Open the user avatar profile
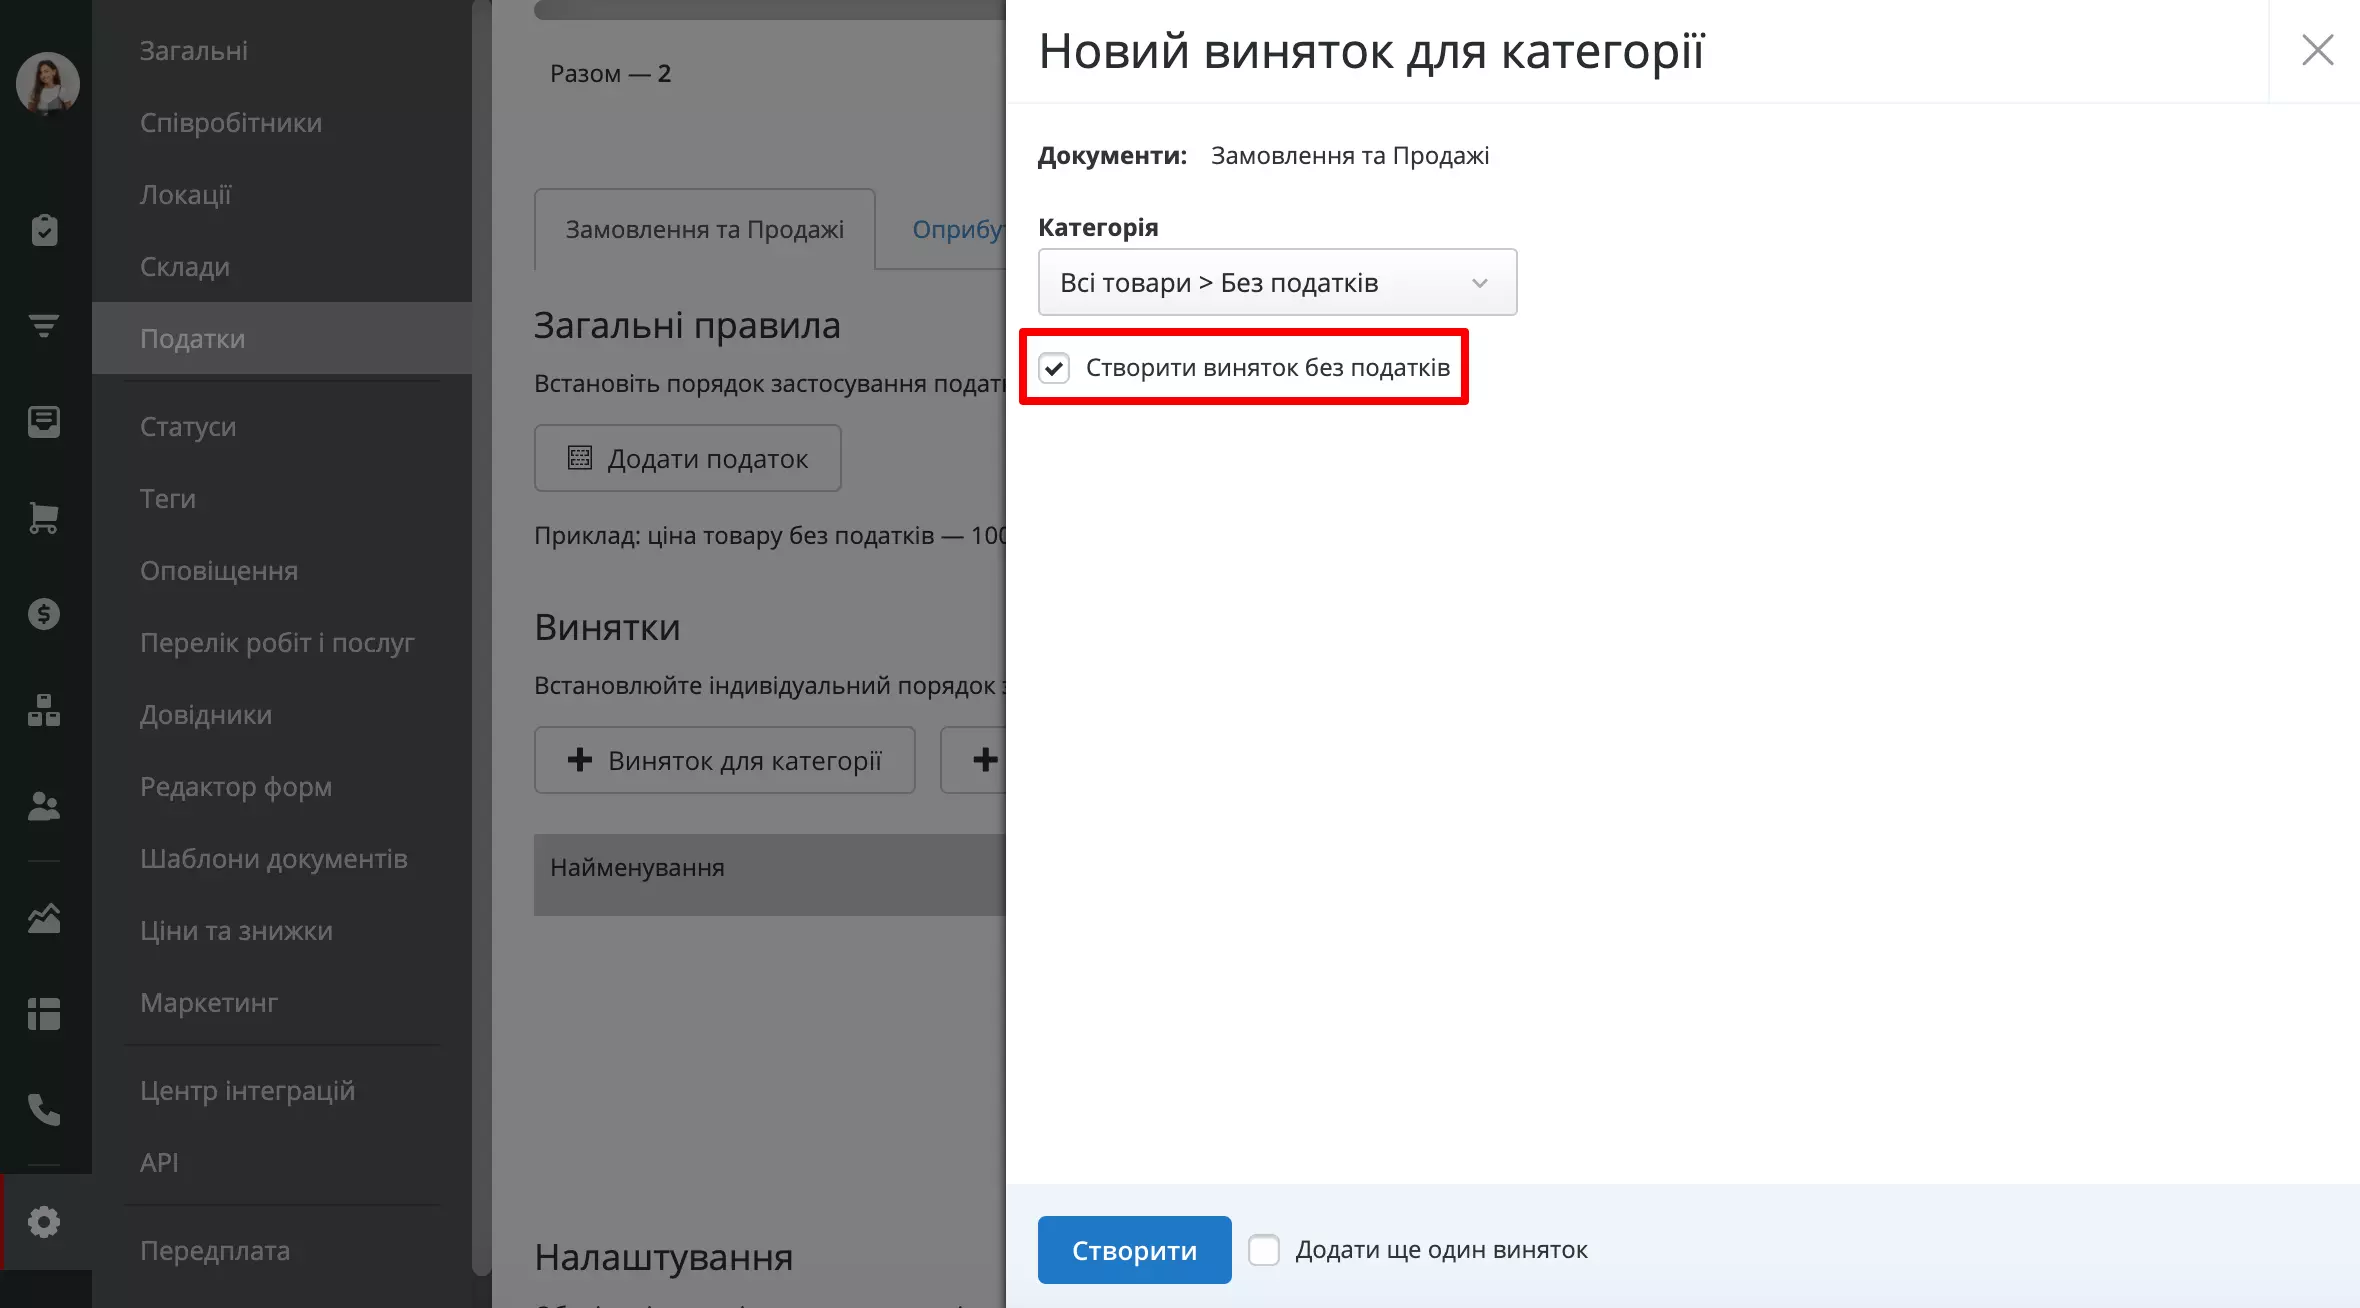2360x1308 pixels. 47,84
